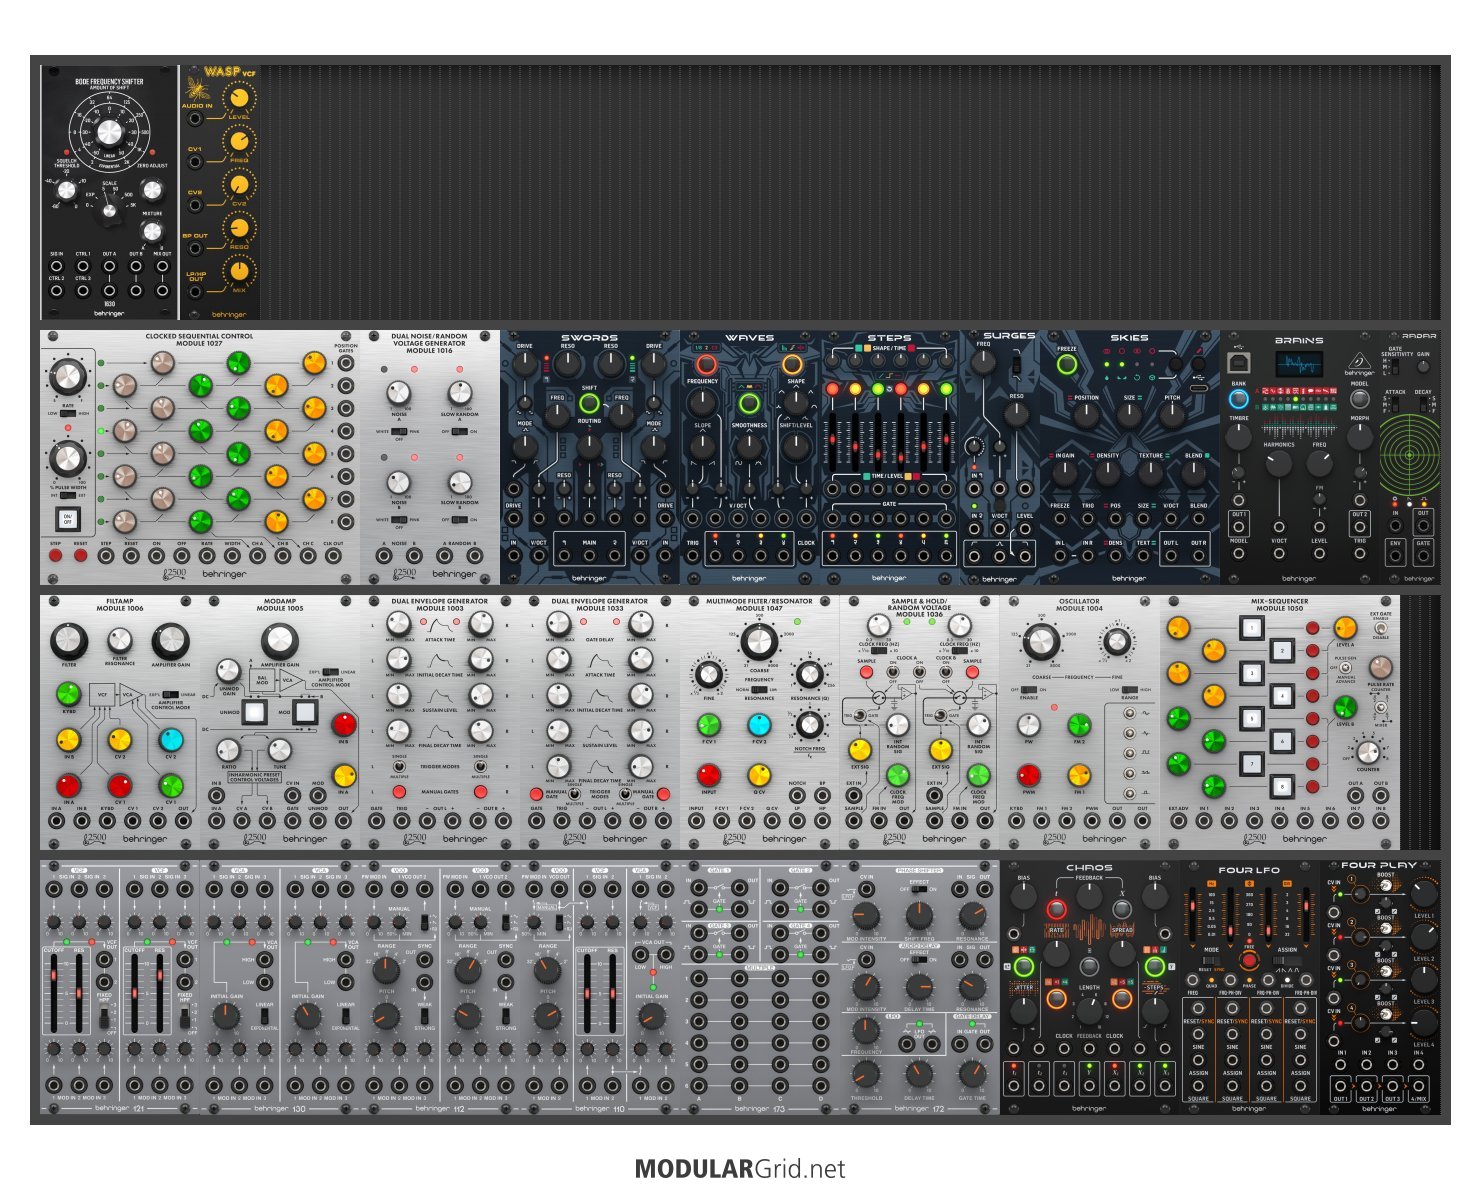The image size is (1481, 1190).
Task: Toggle SLOW RANDOM B off/on switch
Action: (460, 520)
